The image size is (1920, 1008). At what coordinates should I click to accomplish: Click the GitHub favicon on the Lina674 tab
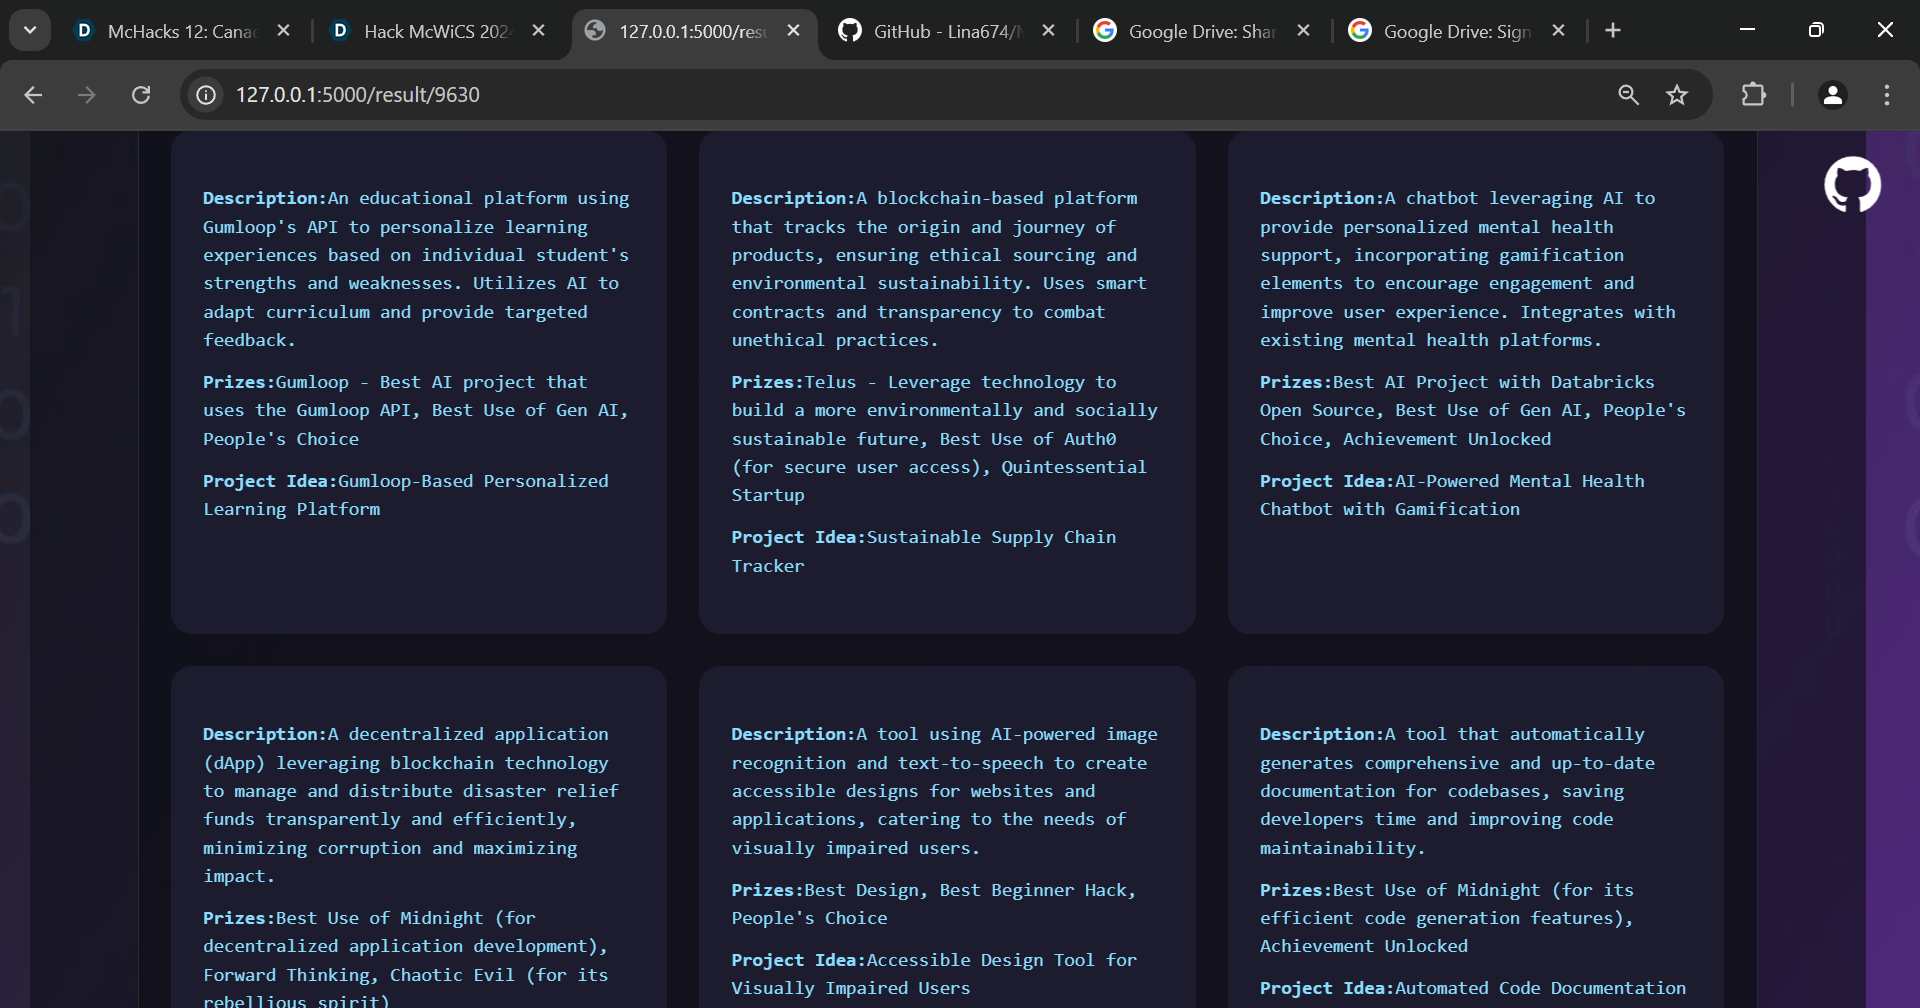click(x=850, y=31)
